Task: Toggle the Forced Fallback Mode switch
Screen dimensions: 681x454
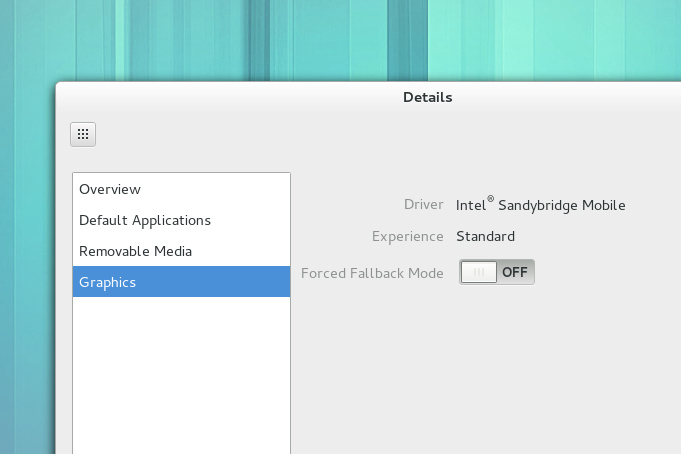Action: coord(497,272)
